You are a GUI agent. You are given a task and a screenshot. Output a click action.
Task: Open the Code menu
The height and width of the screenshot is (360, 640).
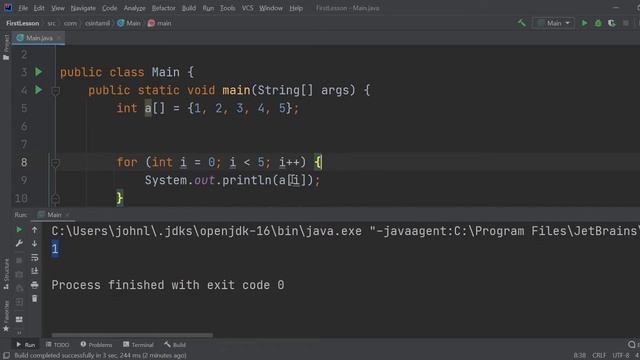(x=109, y=8)
